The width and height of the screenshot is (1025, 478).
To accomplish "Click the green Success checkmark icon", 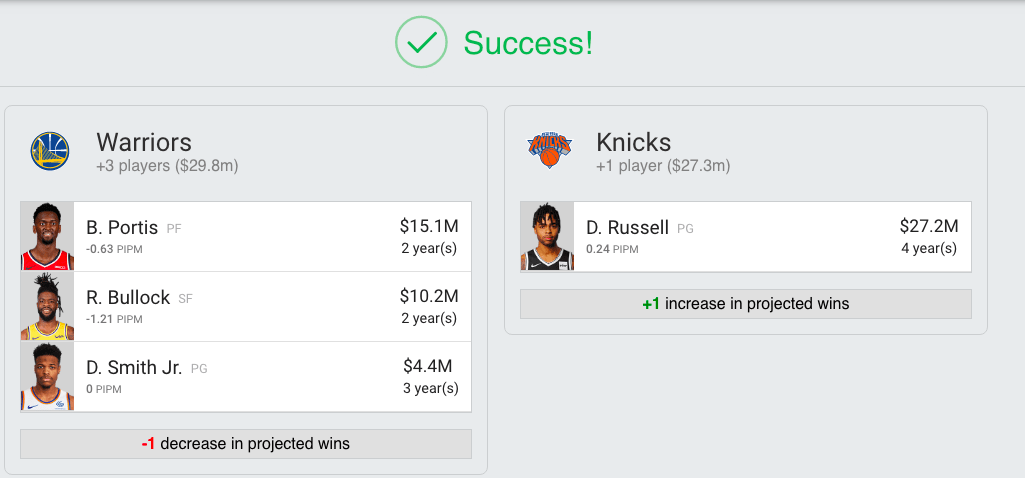I will (421, 42).
